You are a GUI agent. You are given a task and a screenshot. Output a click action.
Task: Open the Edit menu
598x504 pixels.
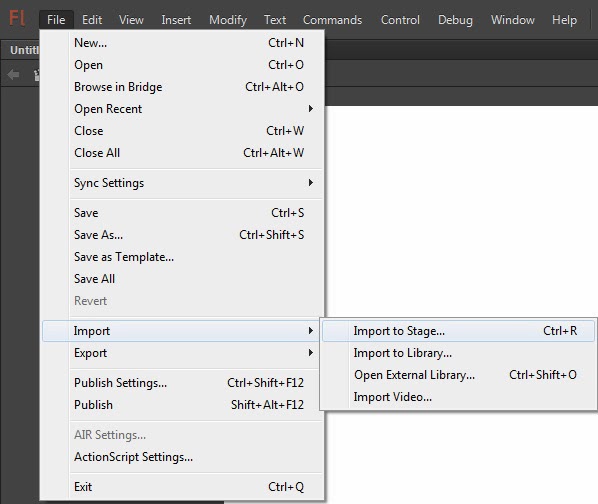tap(92, 20)
